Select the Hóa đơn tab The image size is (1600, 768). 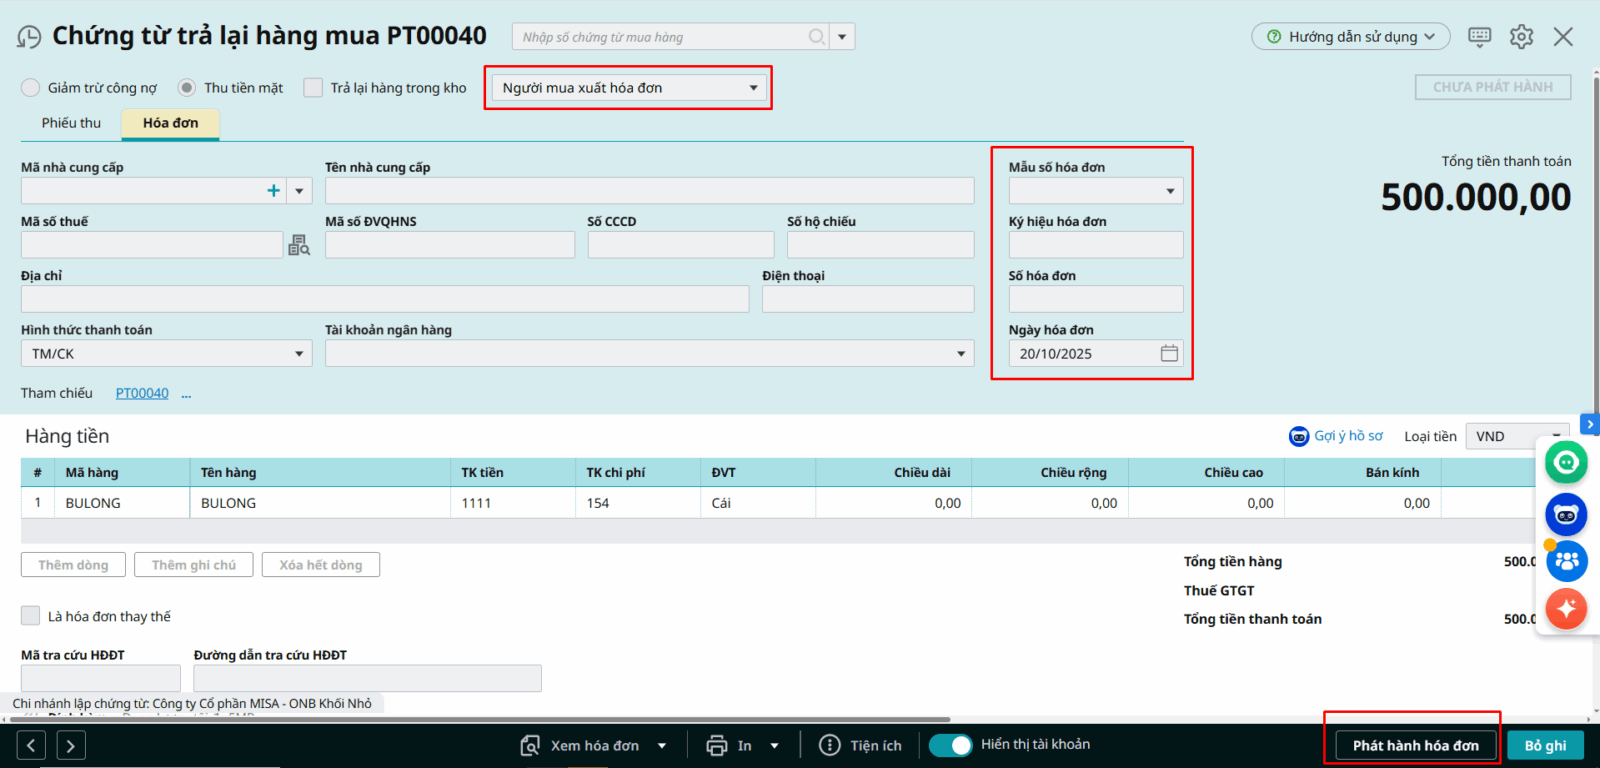point(170,123)
